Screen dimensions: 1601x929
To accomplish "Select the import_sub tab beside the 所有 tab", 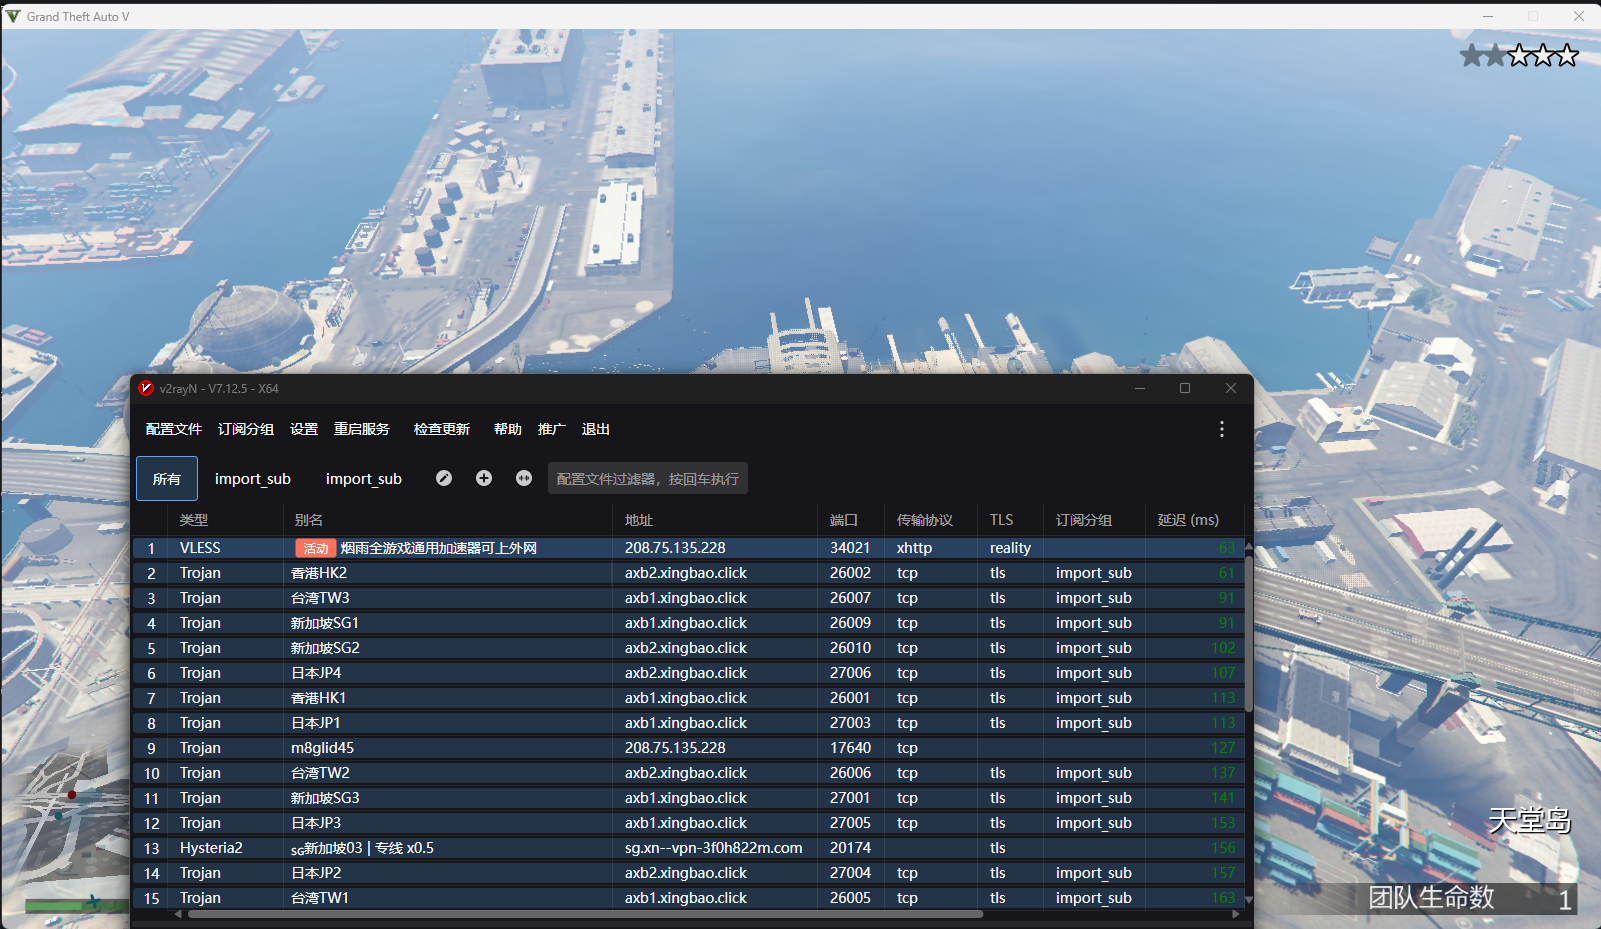I will [253, 478].
